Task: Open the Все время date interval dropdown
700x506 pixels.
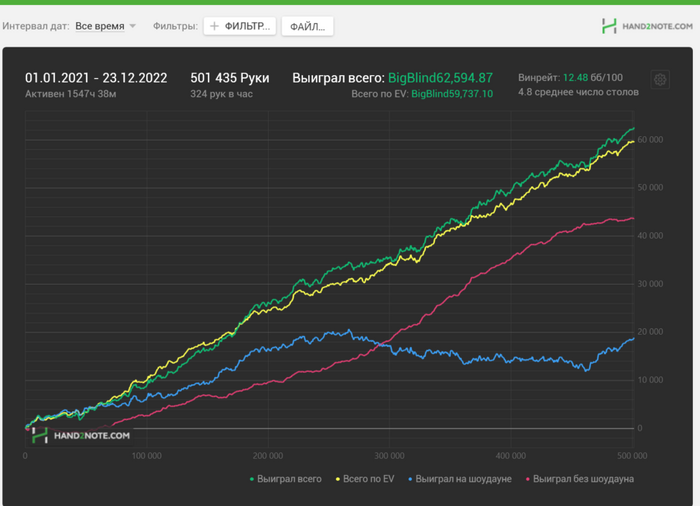Action: click(x=105, y=26)
